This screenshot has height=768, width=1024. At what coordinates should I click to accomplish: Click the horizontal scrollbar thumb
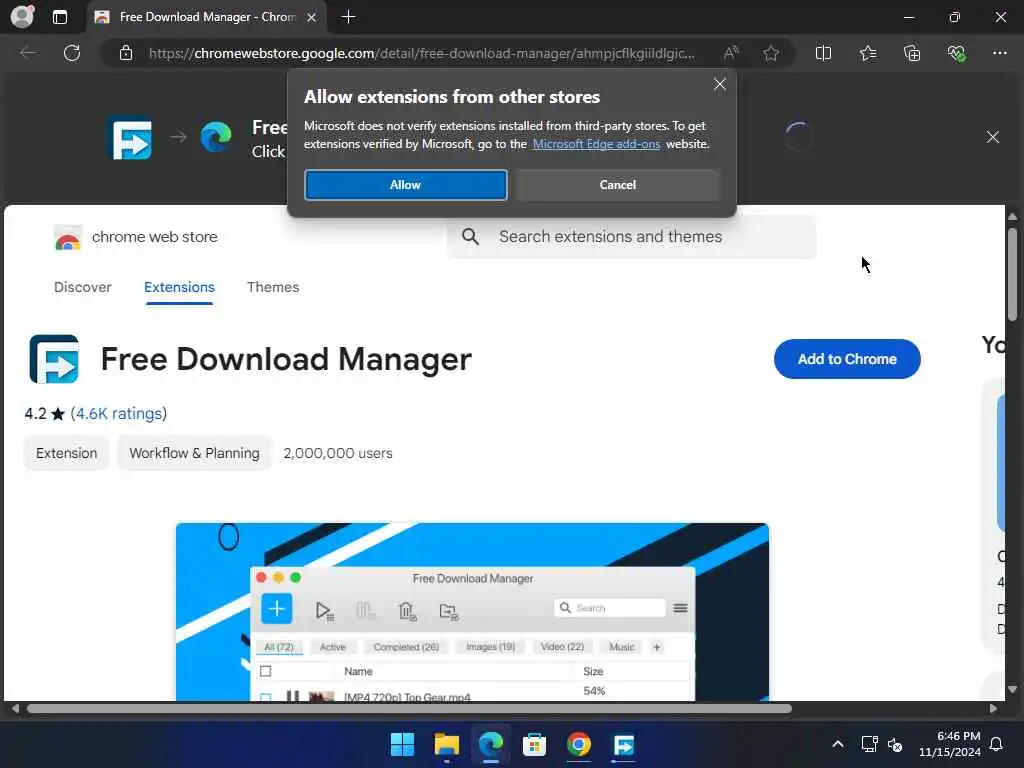click(409, 709)
